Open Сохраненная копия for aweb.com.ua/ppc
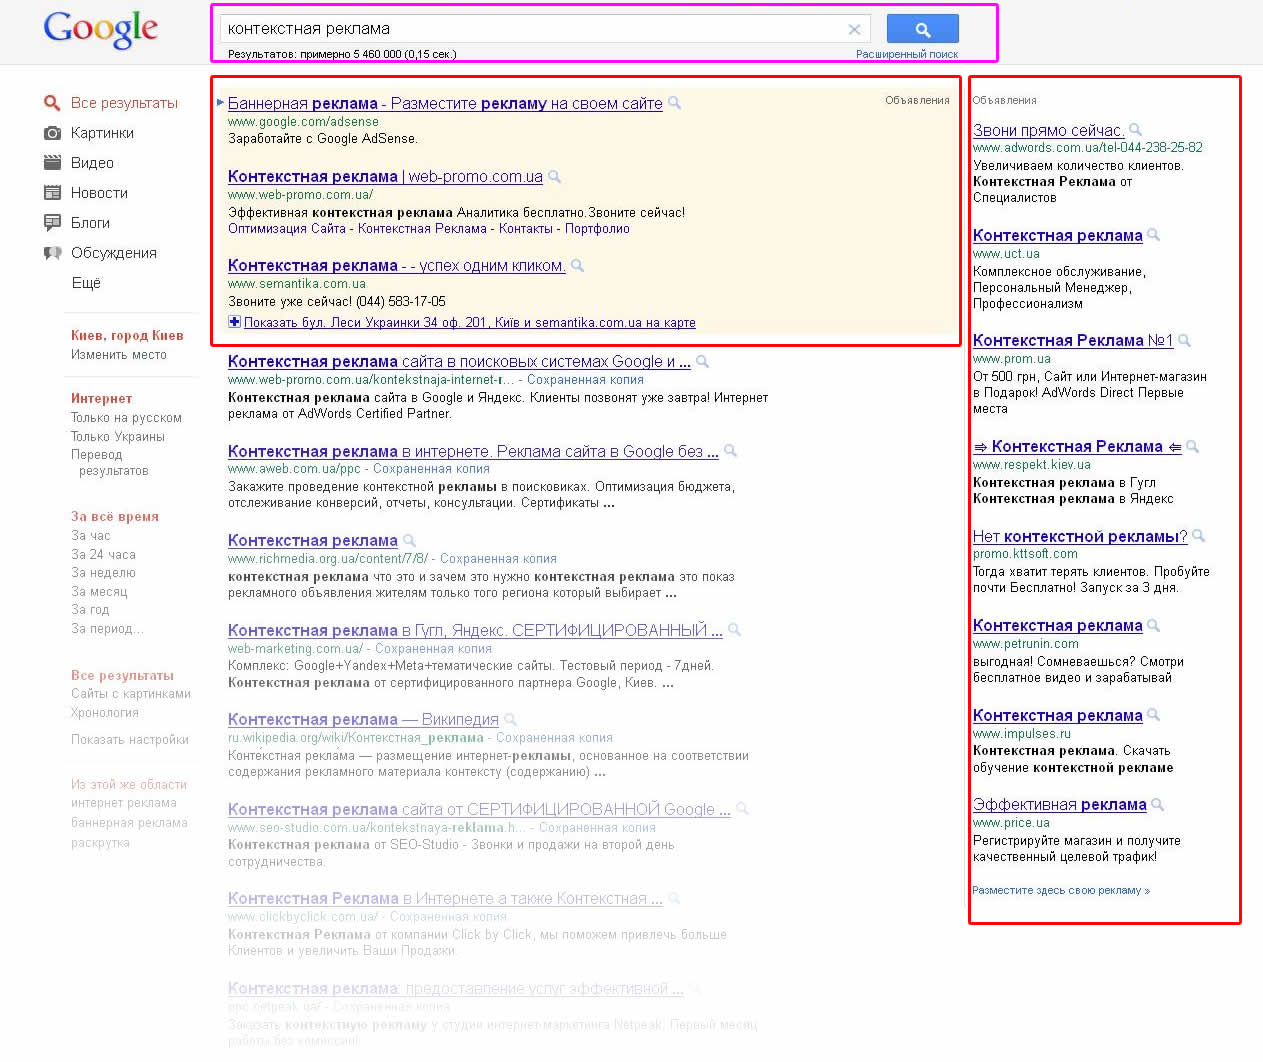This screenshot has height=1062, width=1263. pyautogui.click(x=432, y=469)
